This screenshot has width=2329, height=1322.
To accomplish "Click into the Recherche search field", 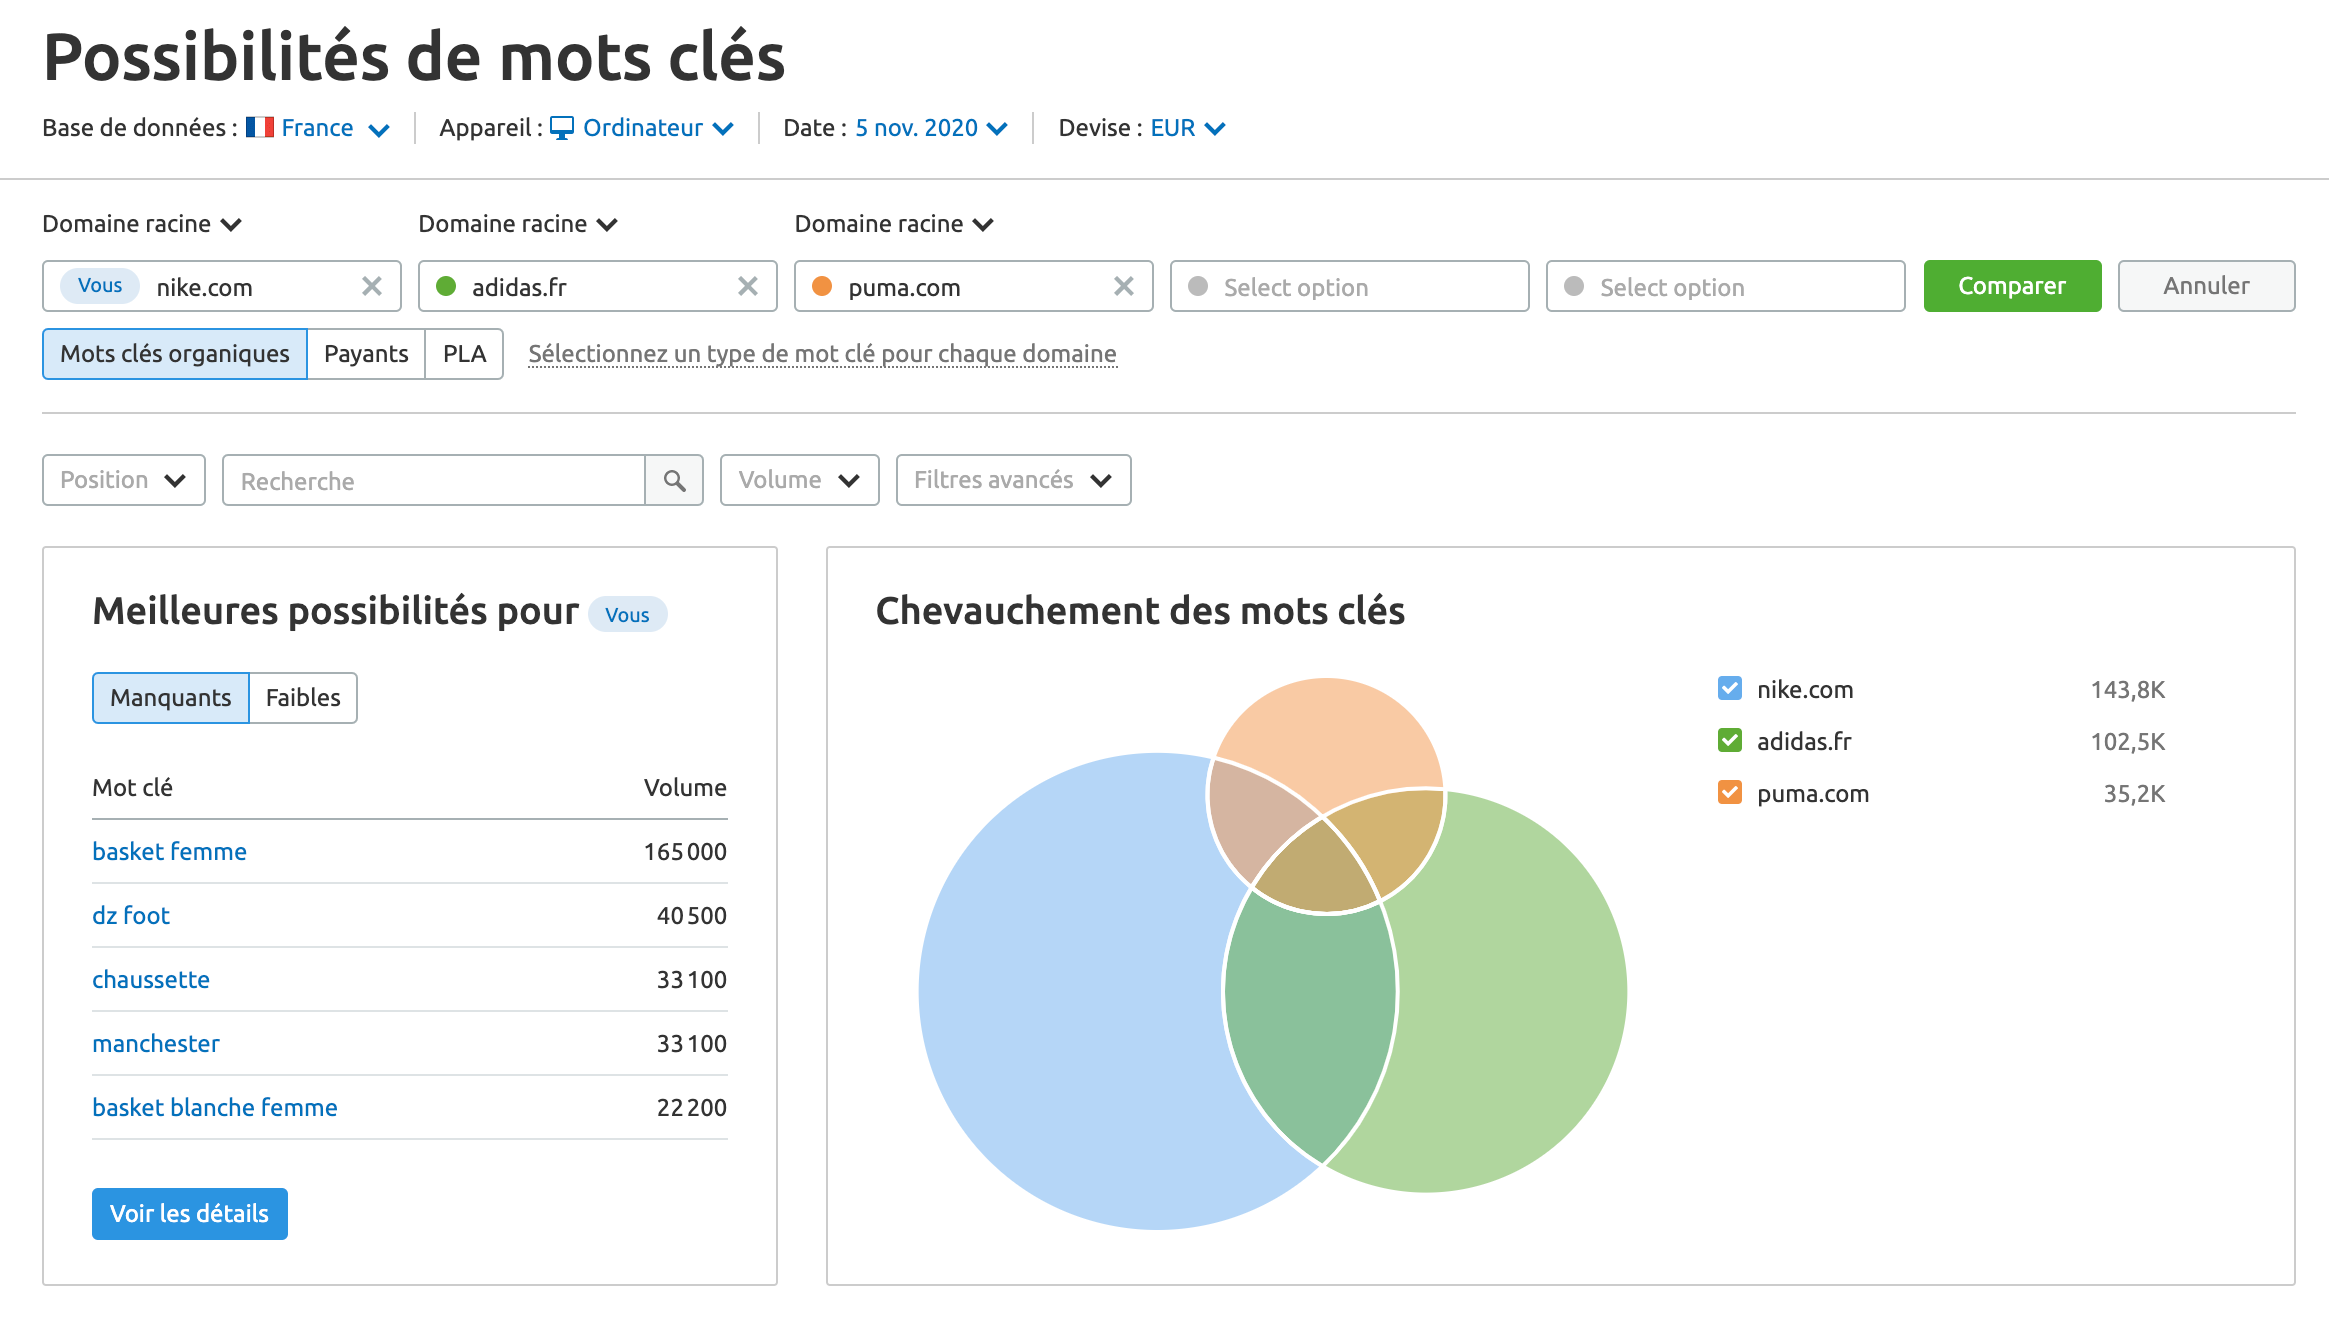I will coord(433,481).
